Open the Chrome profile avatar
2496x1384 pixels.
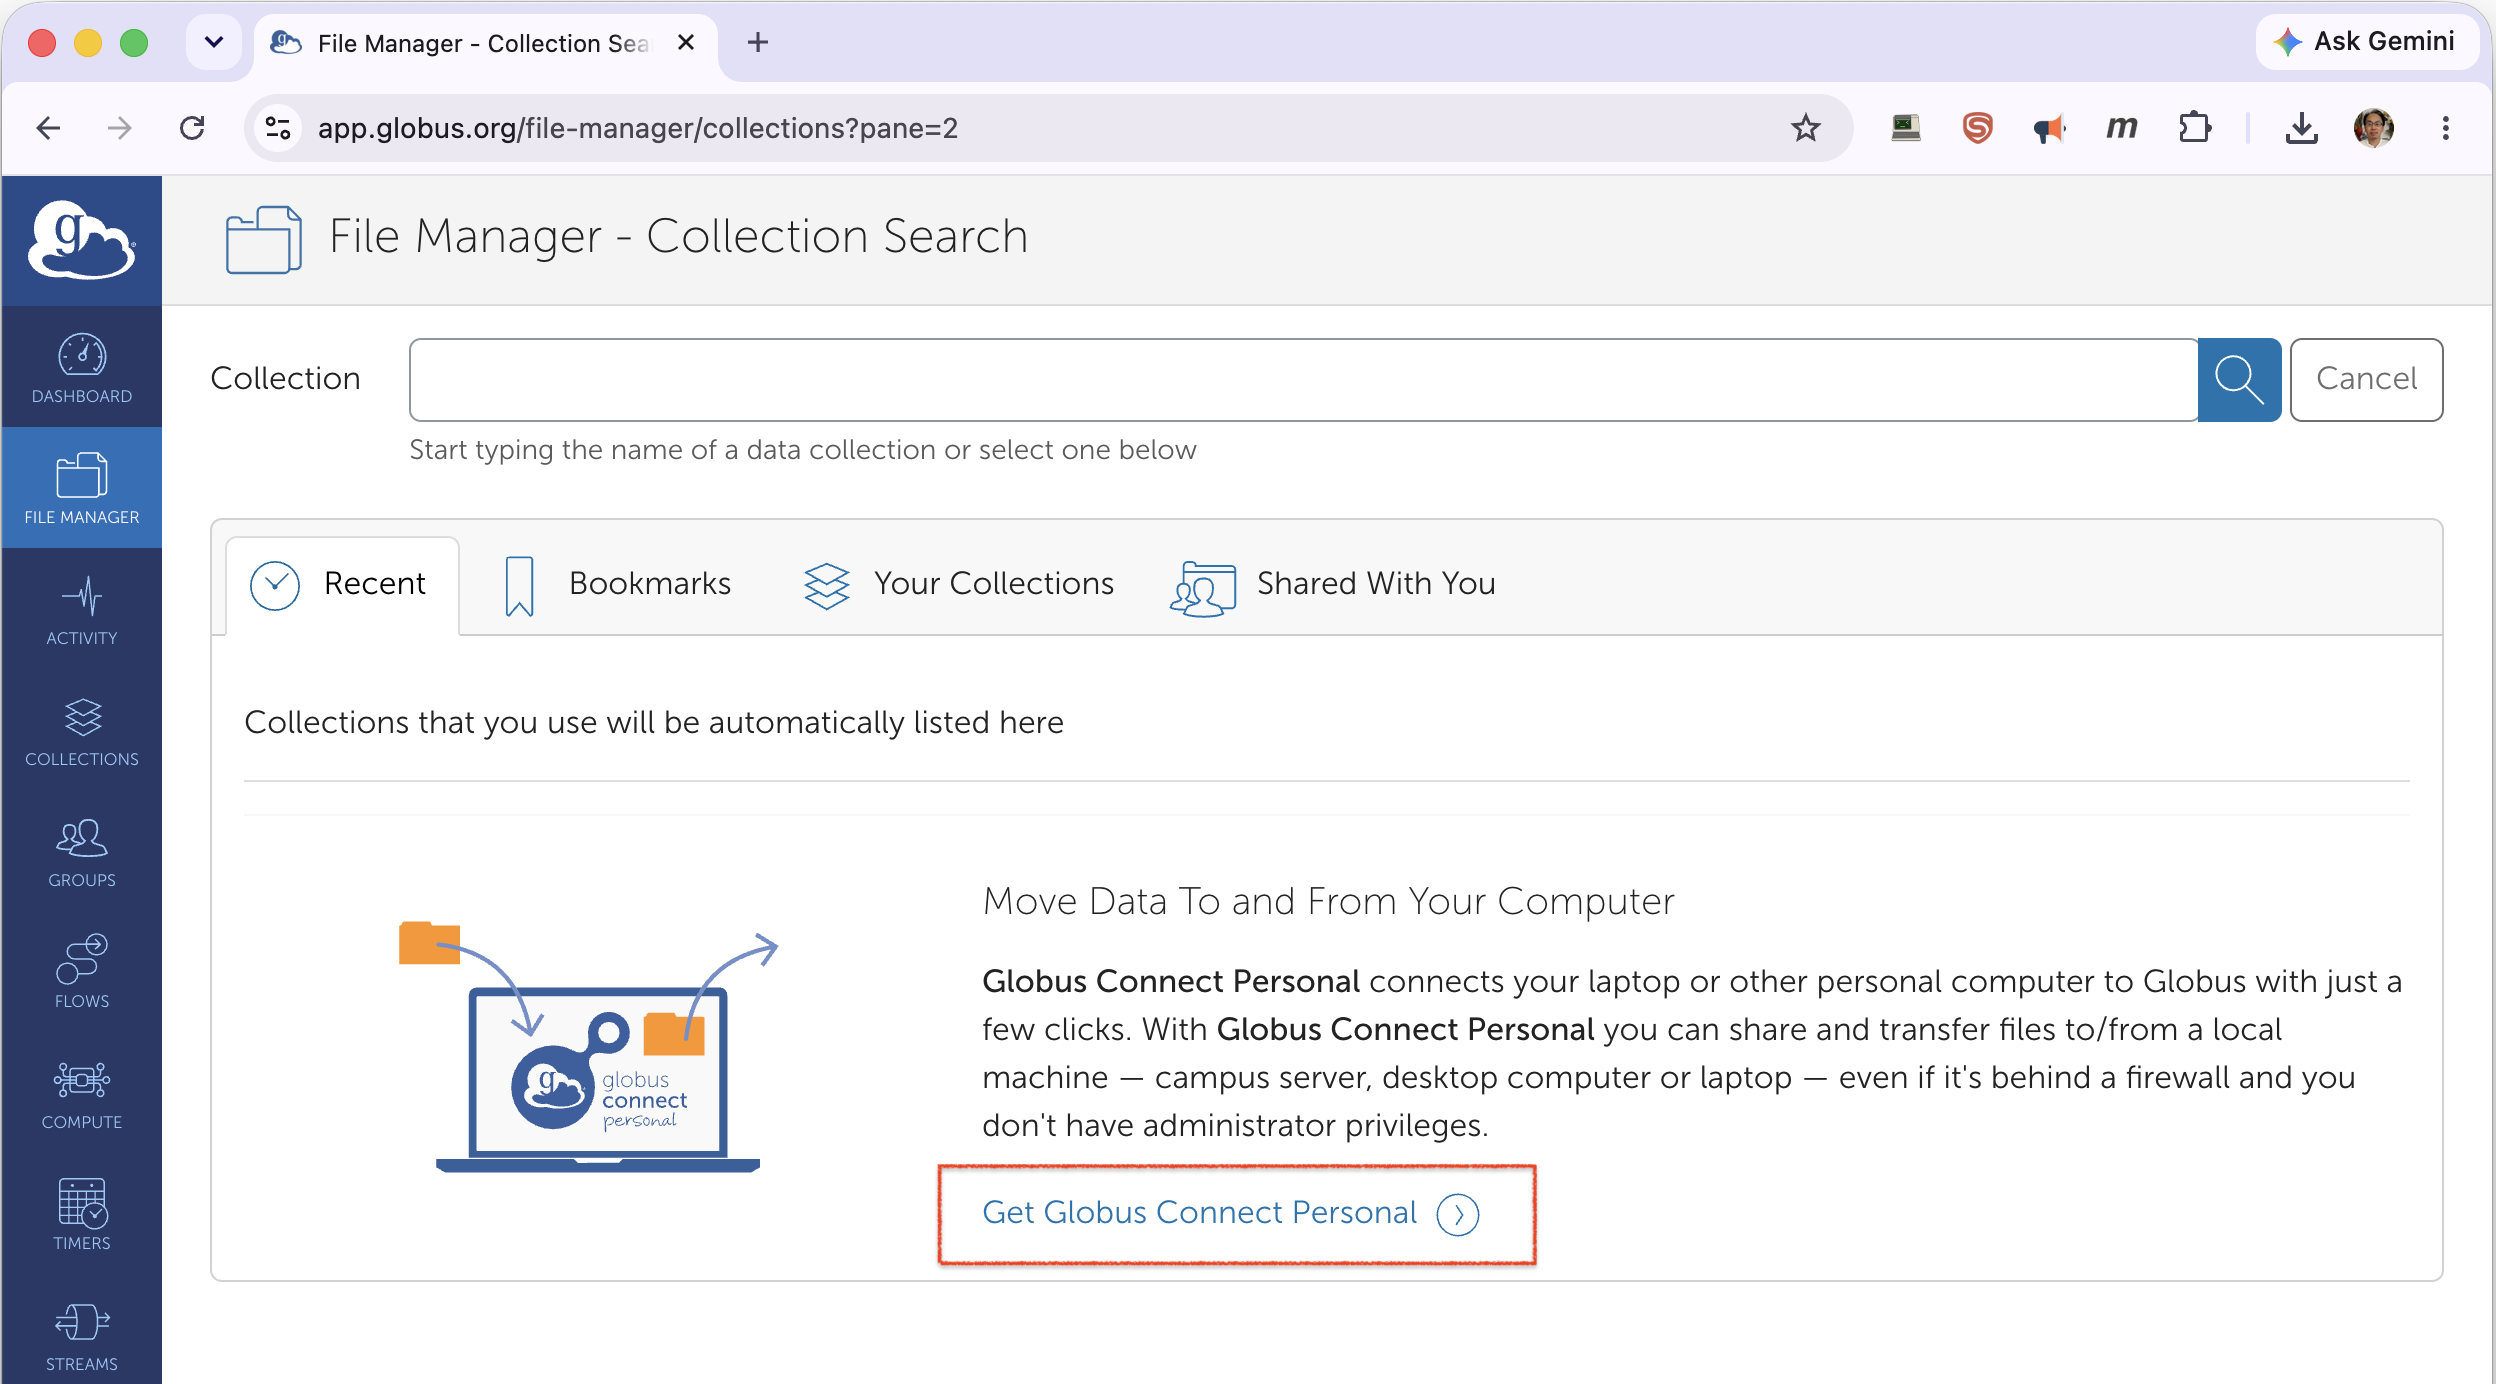coord(2374,128)
